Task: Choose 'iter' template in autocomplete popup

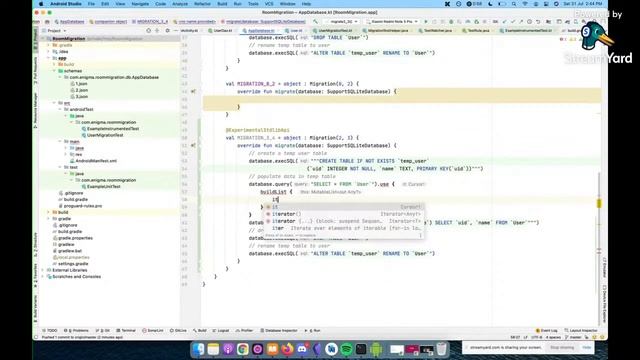Action: (343, 228)
